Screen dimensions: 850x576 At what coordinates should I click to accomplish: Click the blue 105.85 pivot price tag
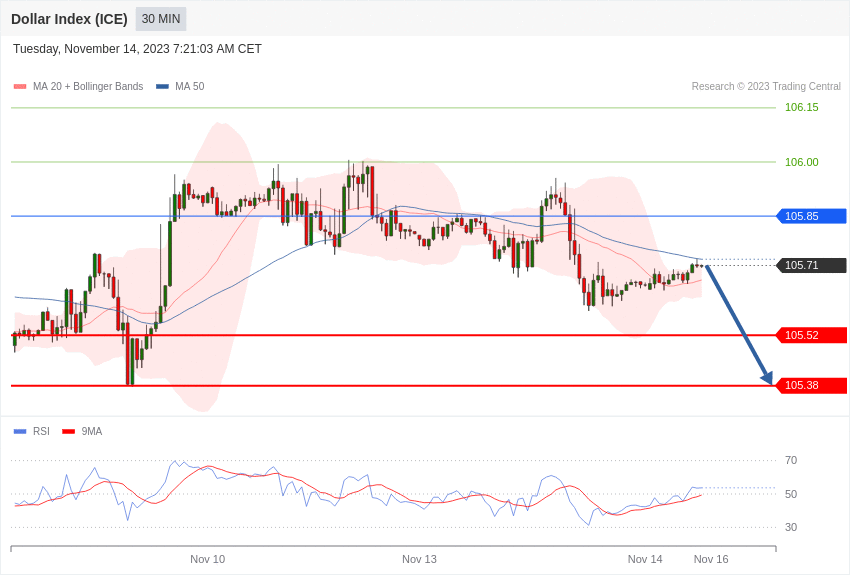coord(812,216)
